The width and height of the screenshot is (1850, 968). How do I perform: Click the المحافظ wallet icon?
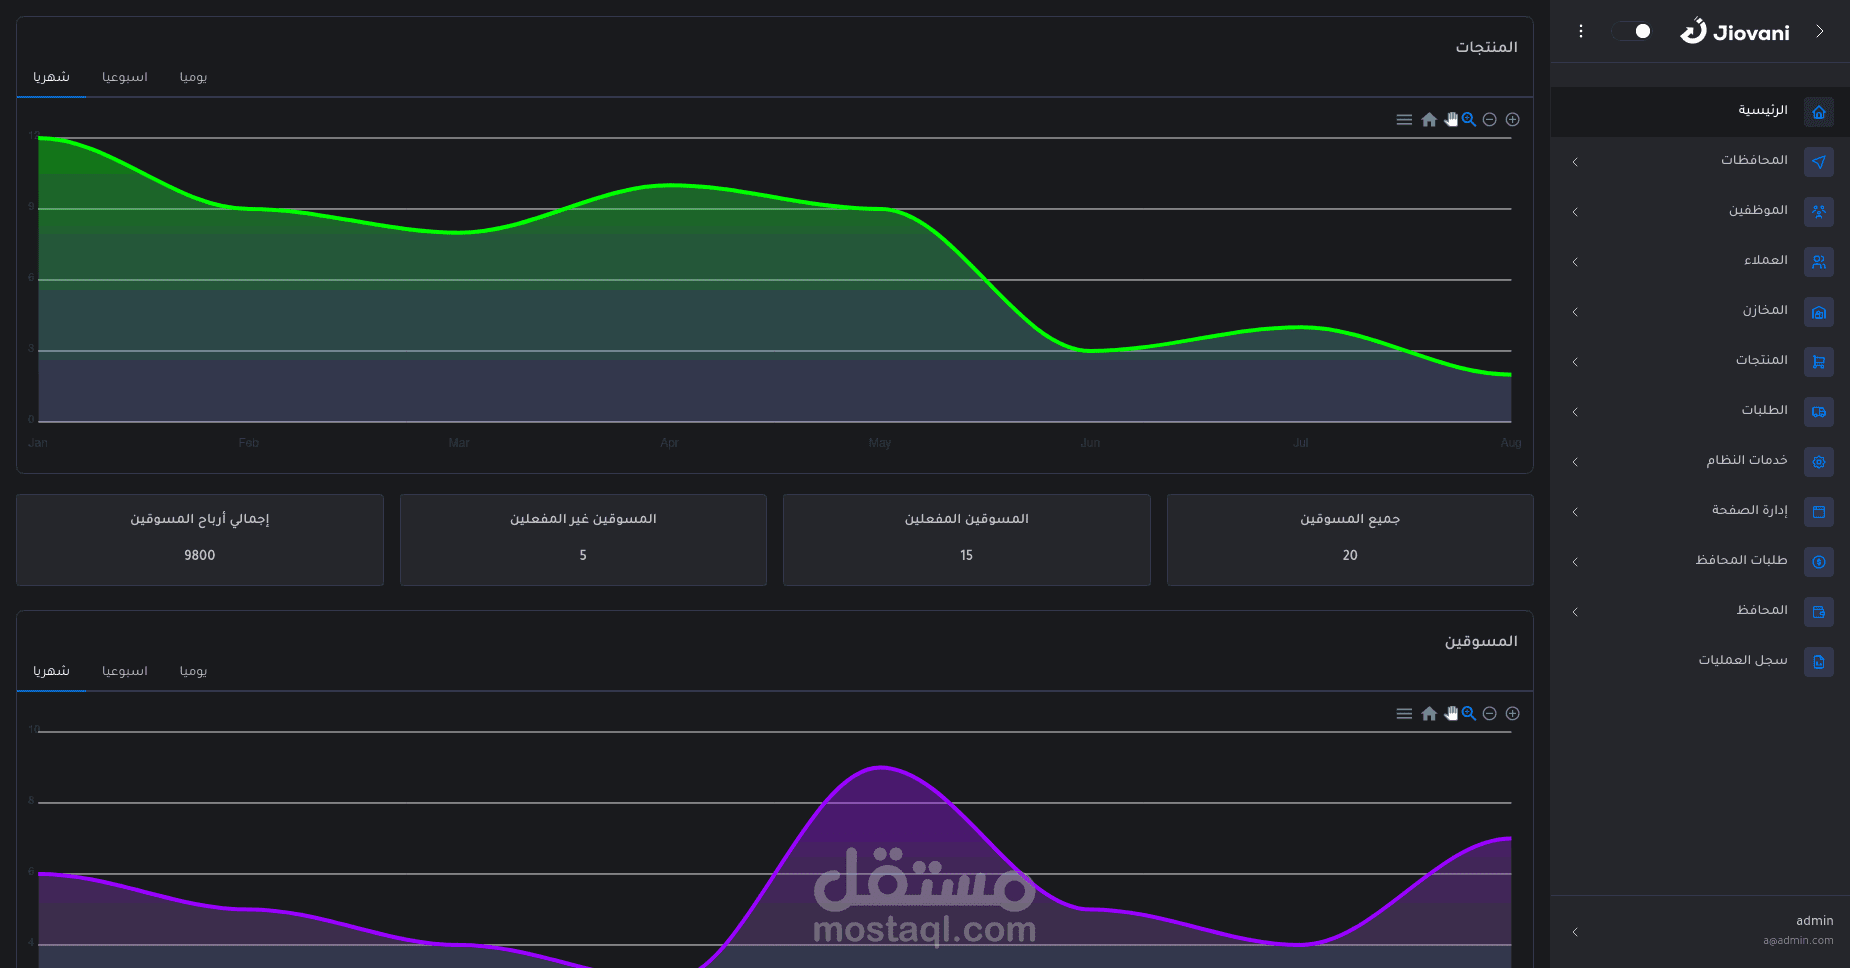(x=1819, y=612)
